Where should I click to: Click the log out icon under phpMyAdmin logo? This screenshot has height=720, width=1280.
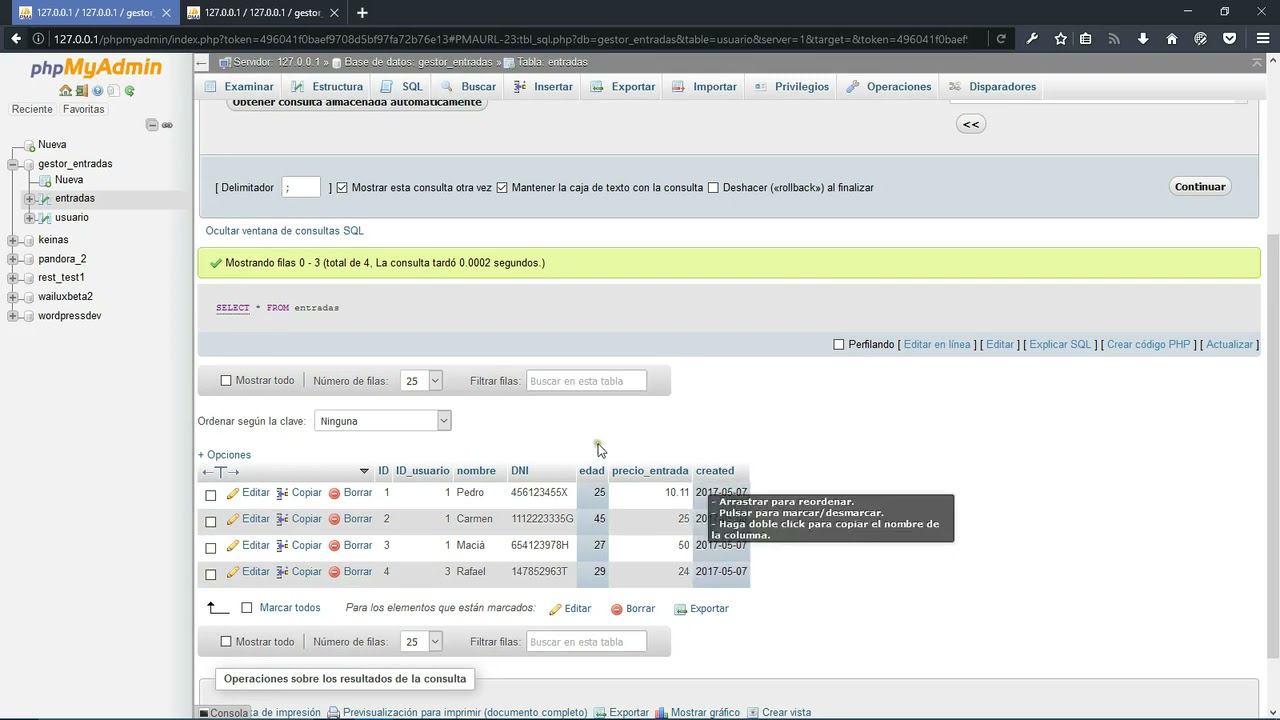click(82, 91)
